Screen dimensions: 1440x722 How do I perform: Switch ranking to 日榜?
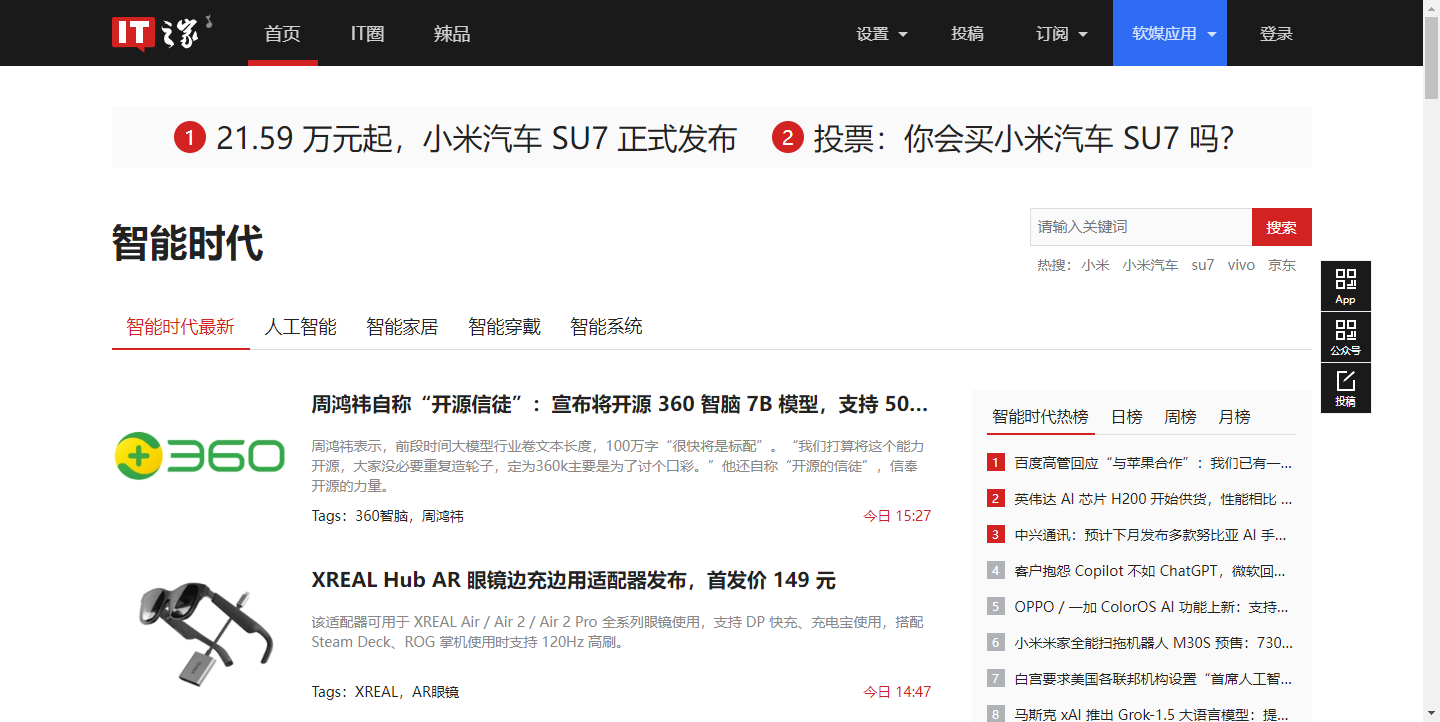(1126, 417)
